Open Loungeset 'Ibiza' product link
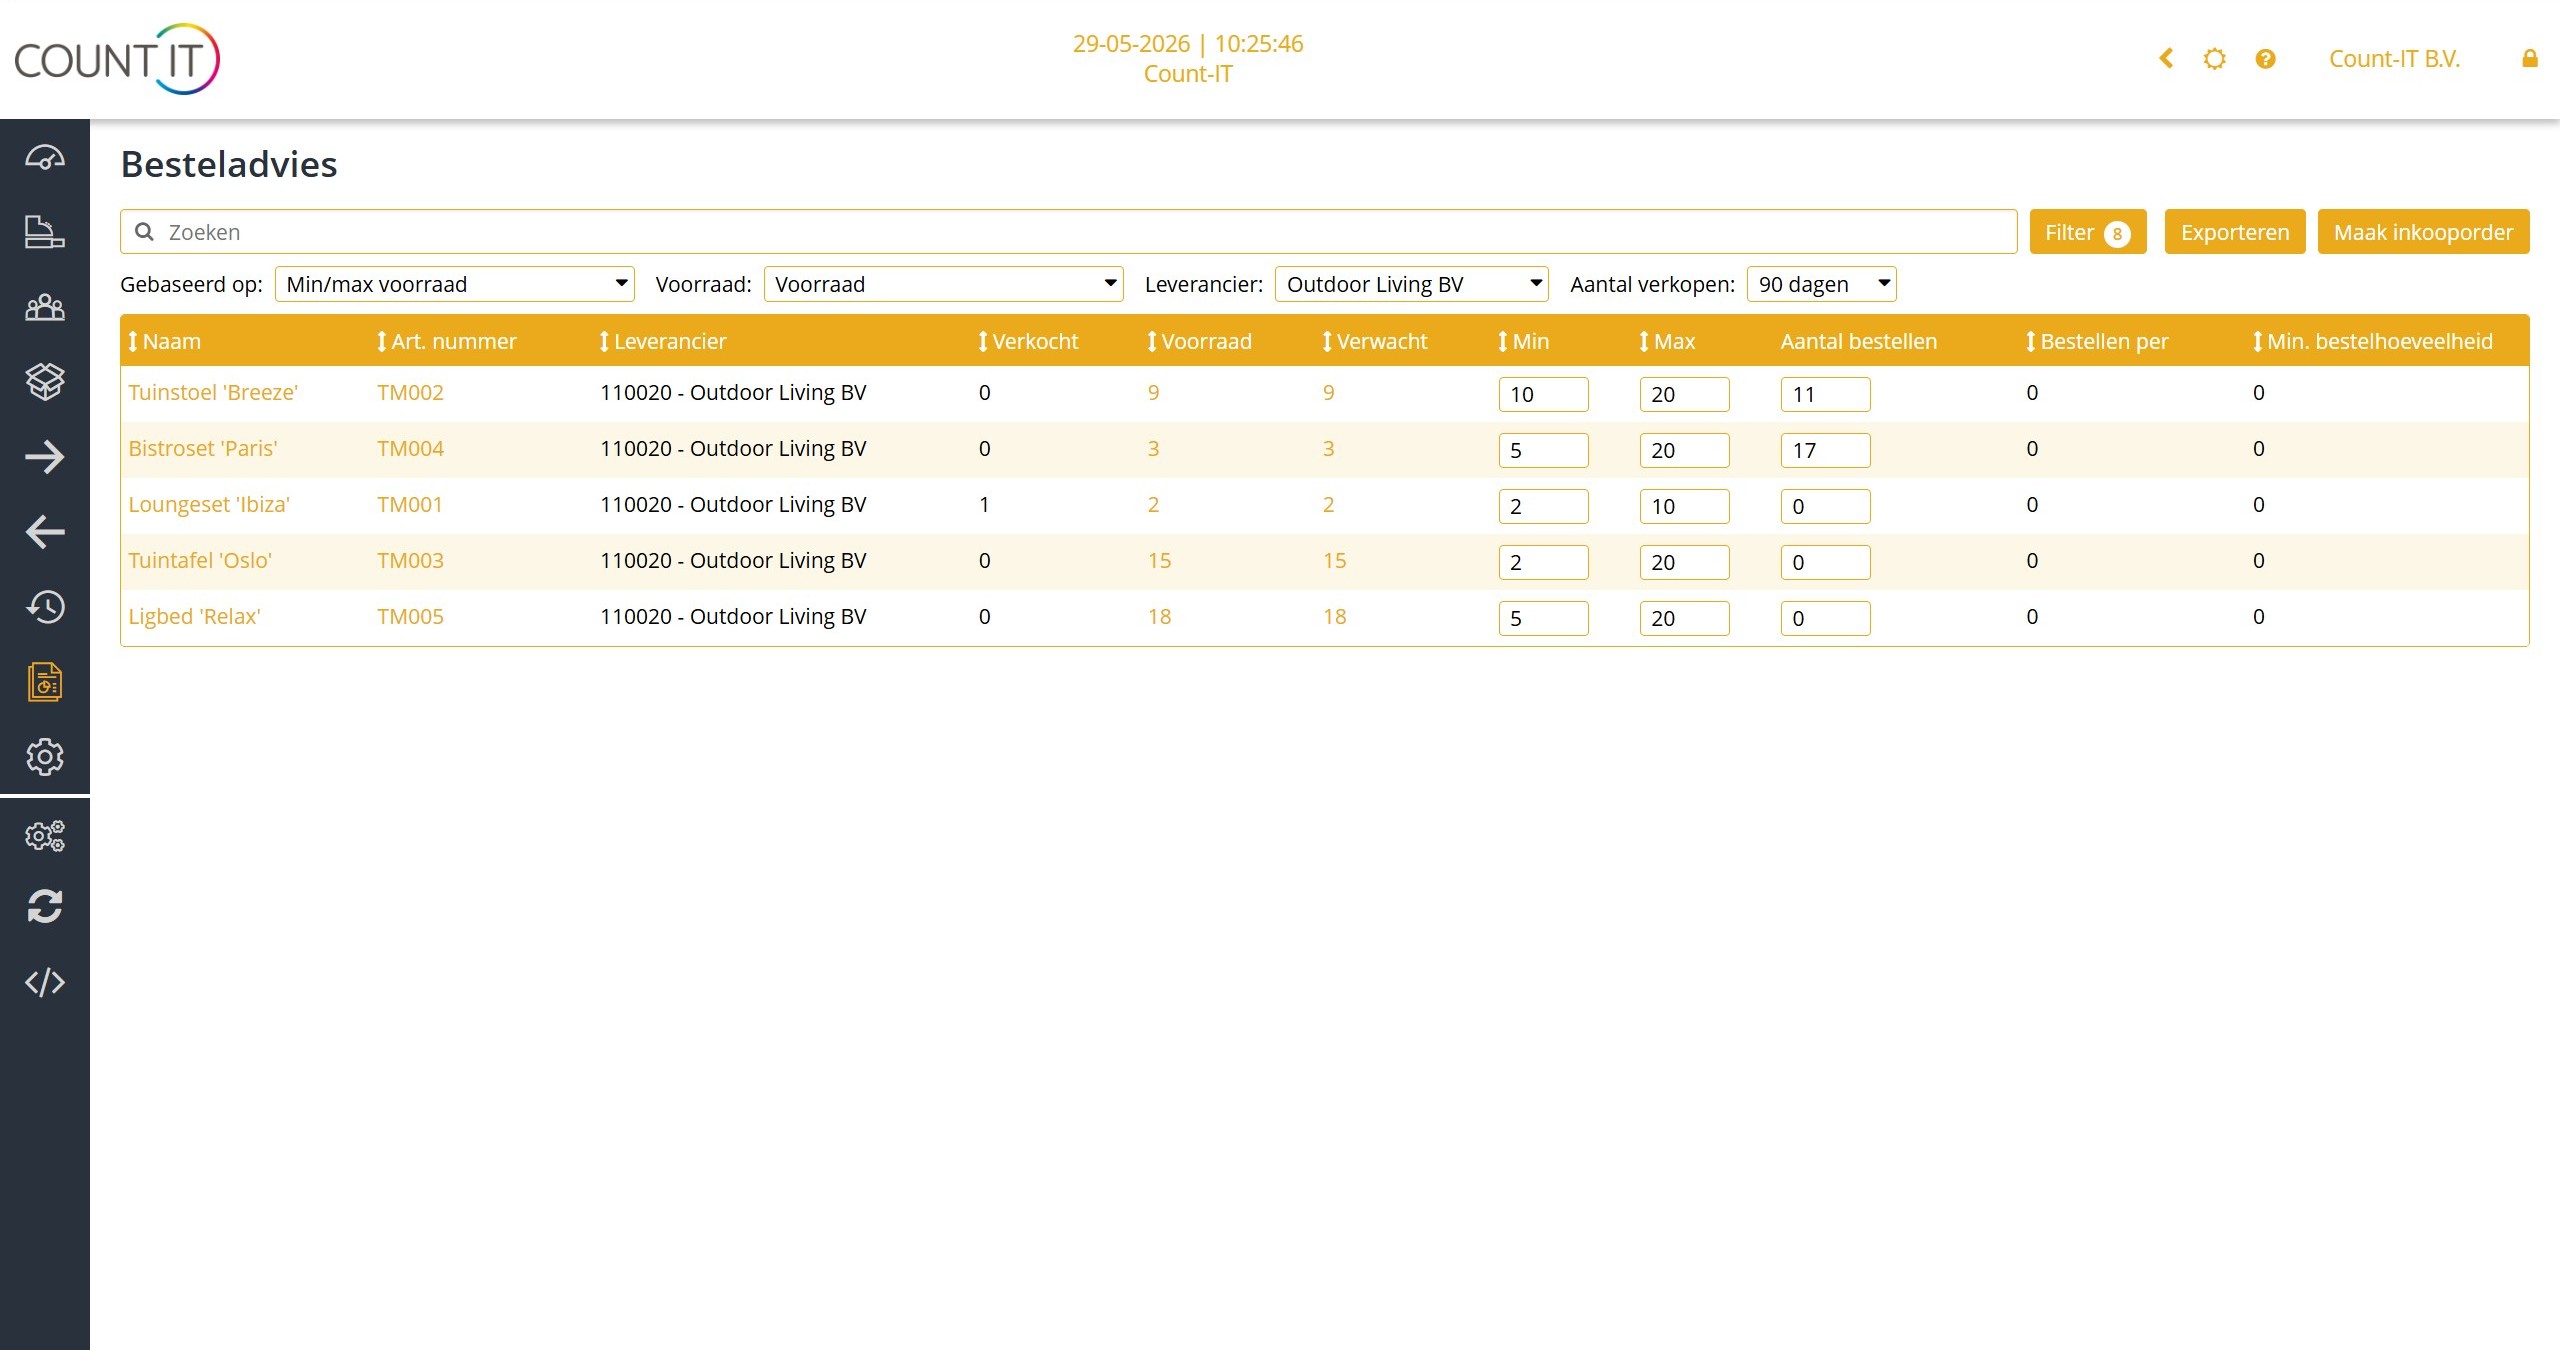 click(209, 504)
